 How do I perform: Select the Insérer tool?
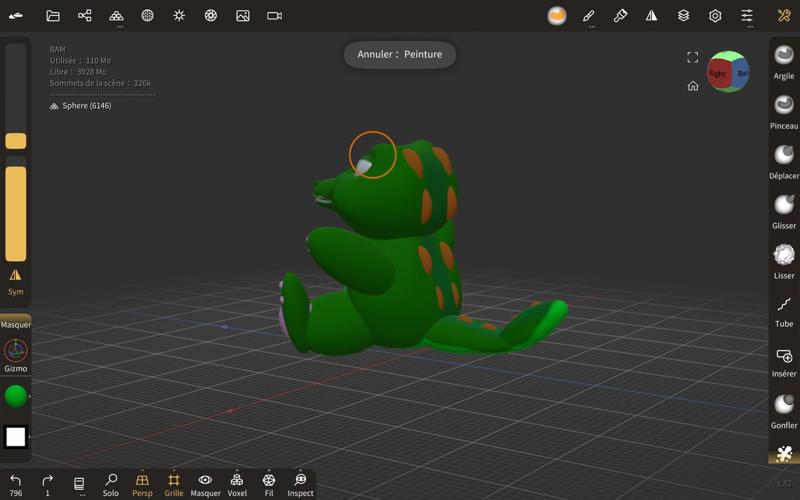pyautogui.click(x=784, y=362)
